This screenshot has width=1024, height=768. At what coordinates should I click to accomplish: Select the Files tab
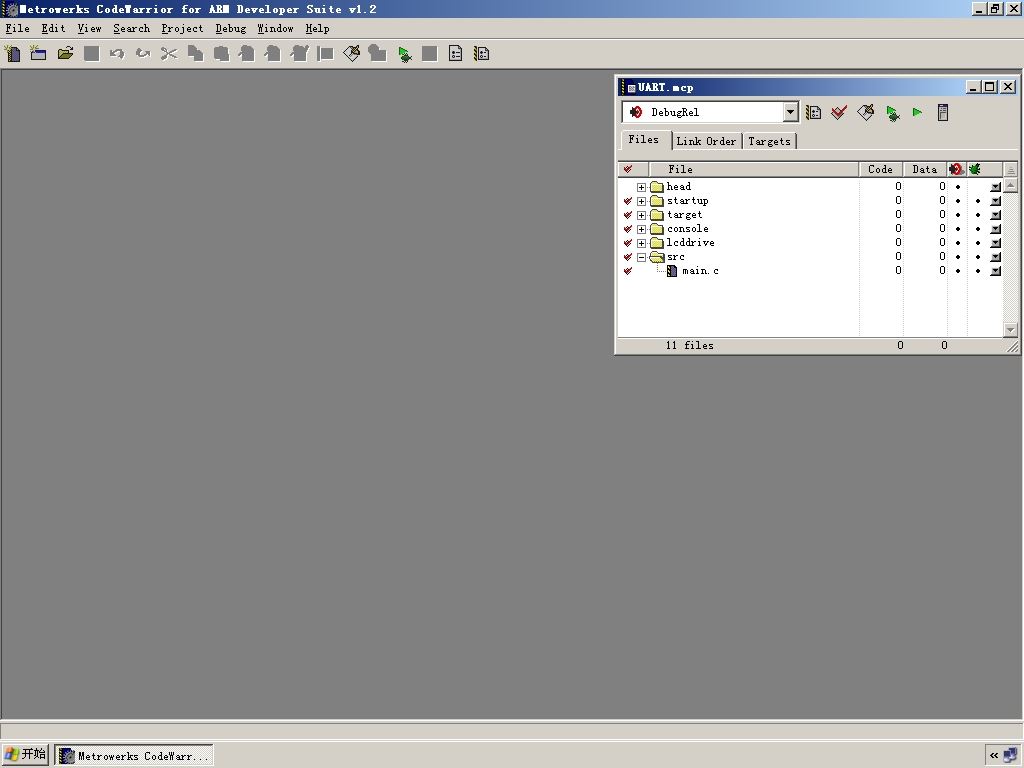(644, 140)
